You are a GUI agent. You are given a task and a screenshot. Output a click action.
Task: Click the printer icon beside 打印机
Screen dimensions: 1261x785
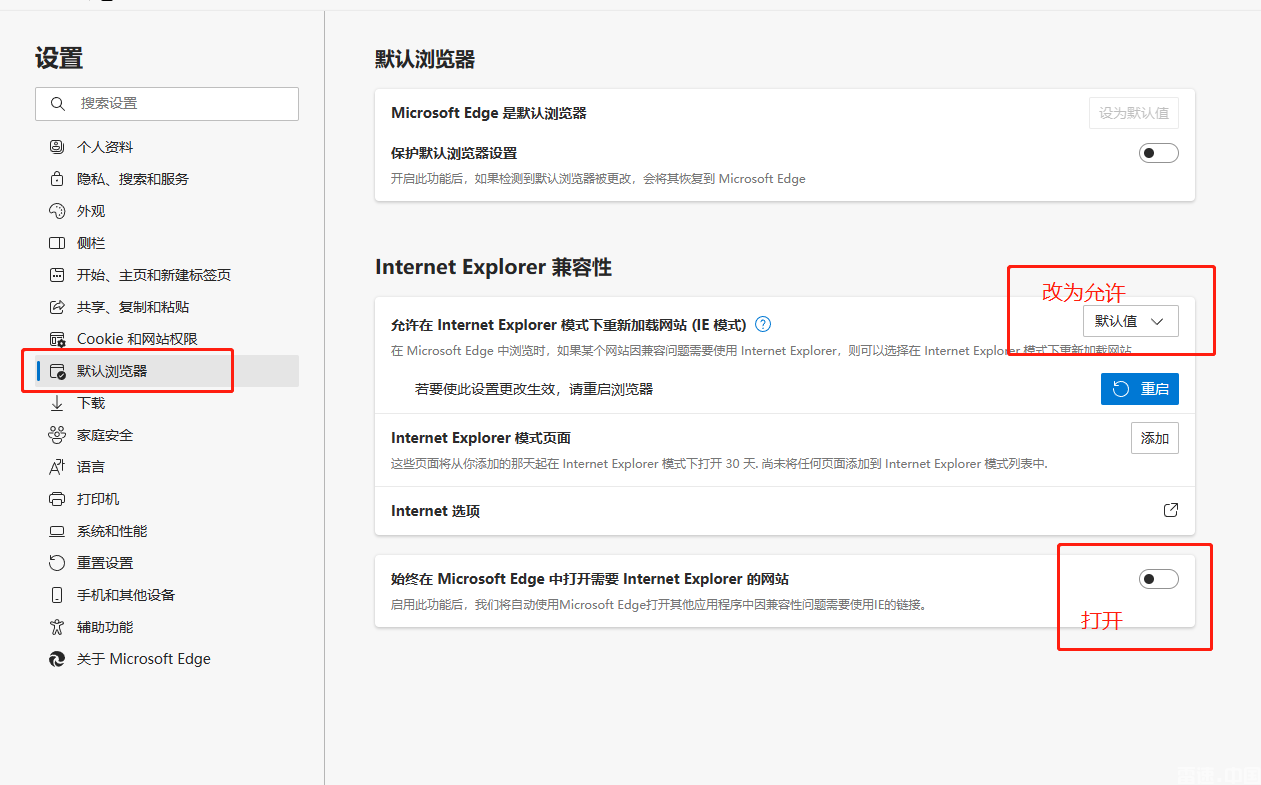point(57,499)
